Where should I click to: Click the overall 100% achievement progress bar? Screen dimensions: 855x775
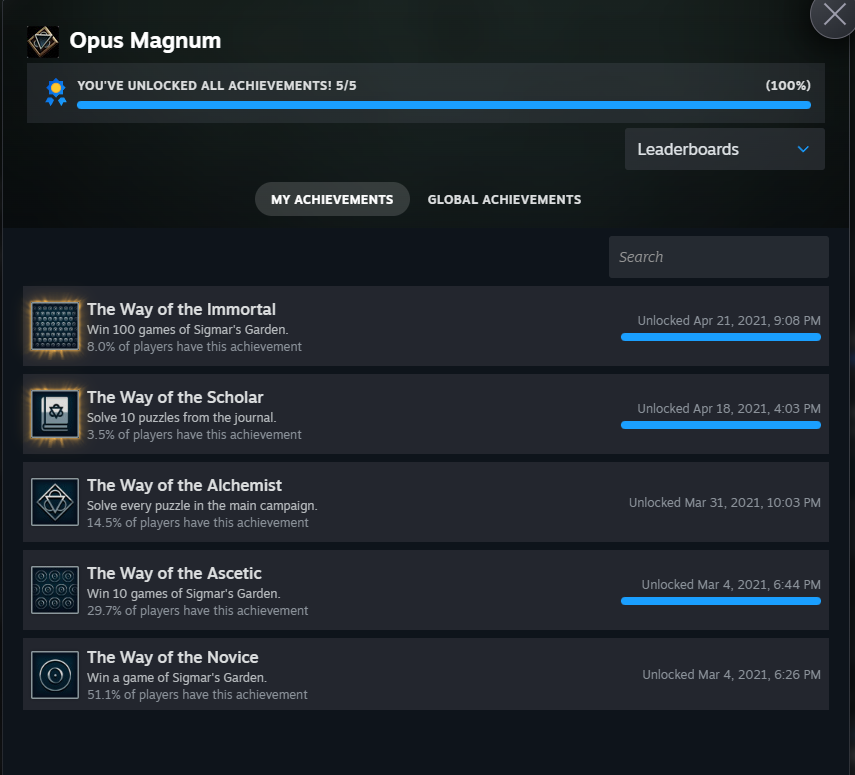444,105
